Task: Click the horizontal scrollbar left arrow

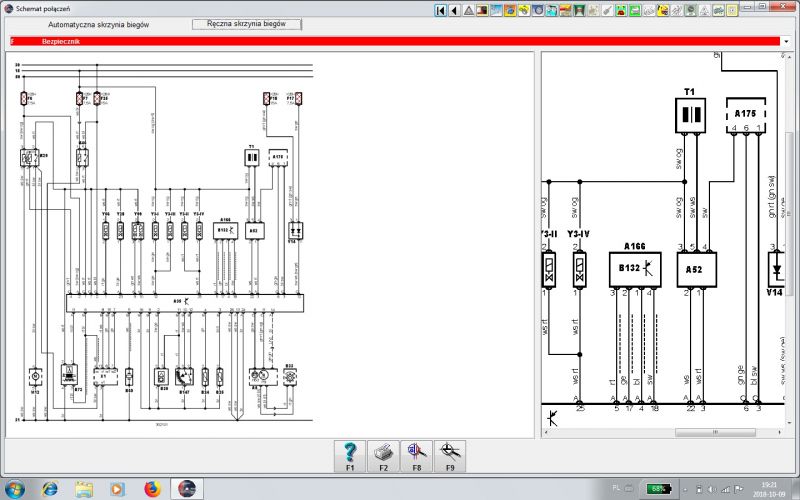Action: [x=546, y=432]
